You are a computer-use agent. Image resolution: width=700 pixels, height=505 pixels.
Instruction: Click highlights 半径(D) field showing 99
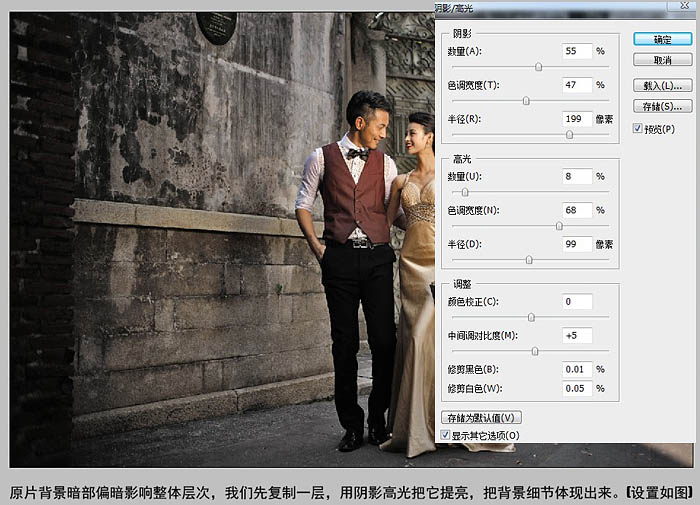577,244
